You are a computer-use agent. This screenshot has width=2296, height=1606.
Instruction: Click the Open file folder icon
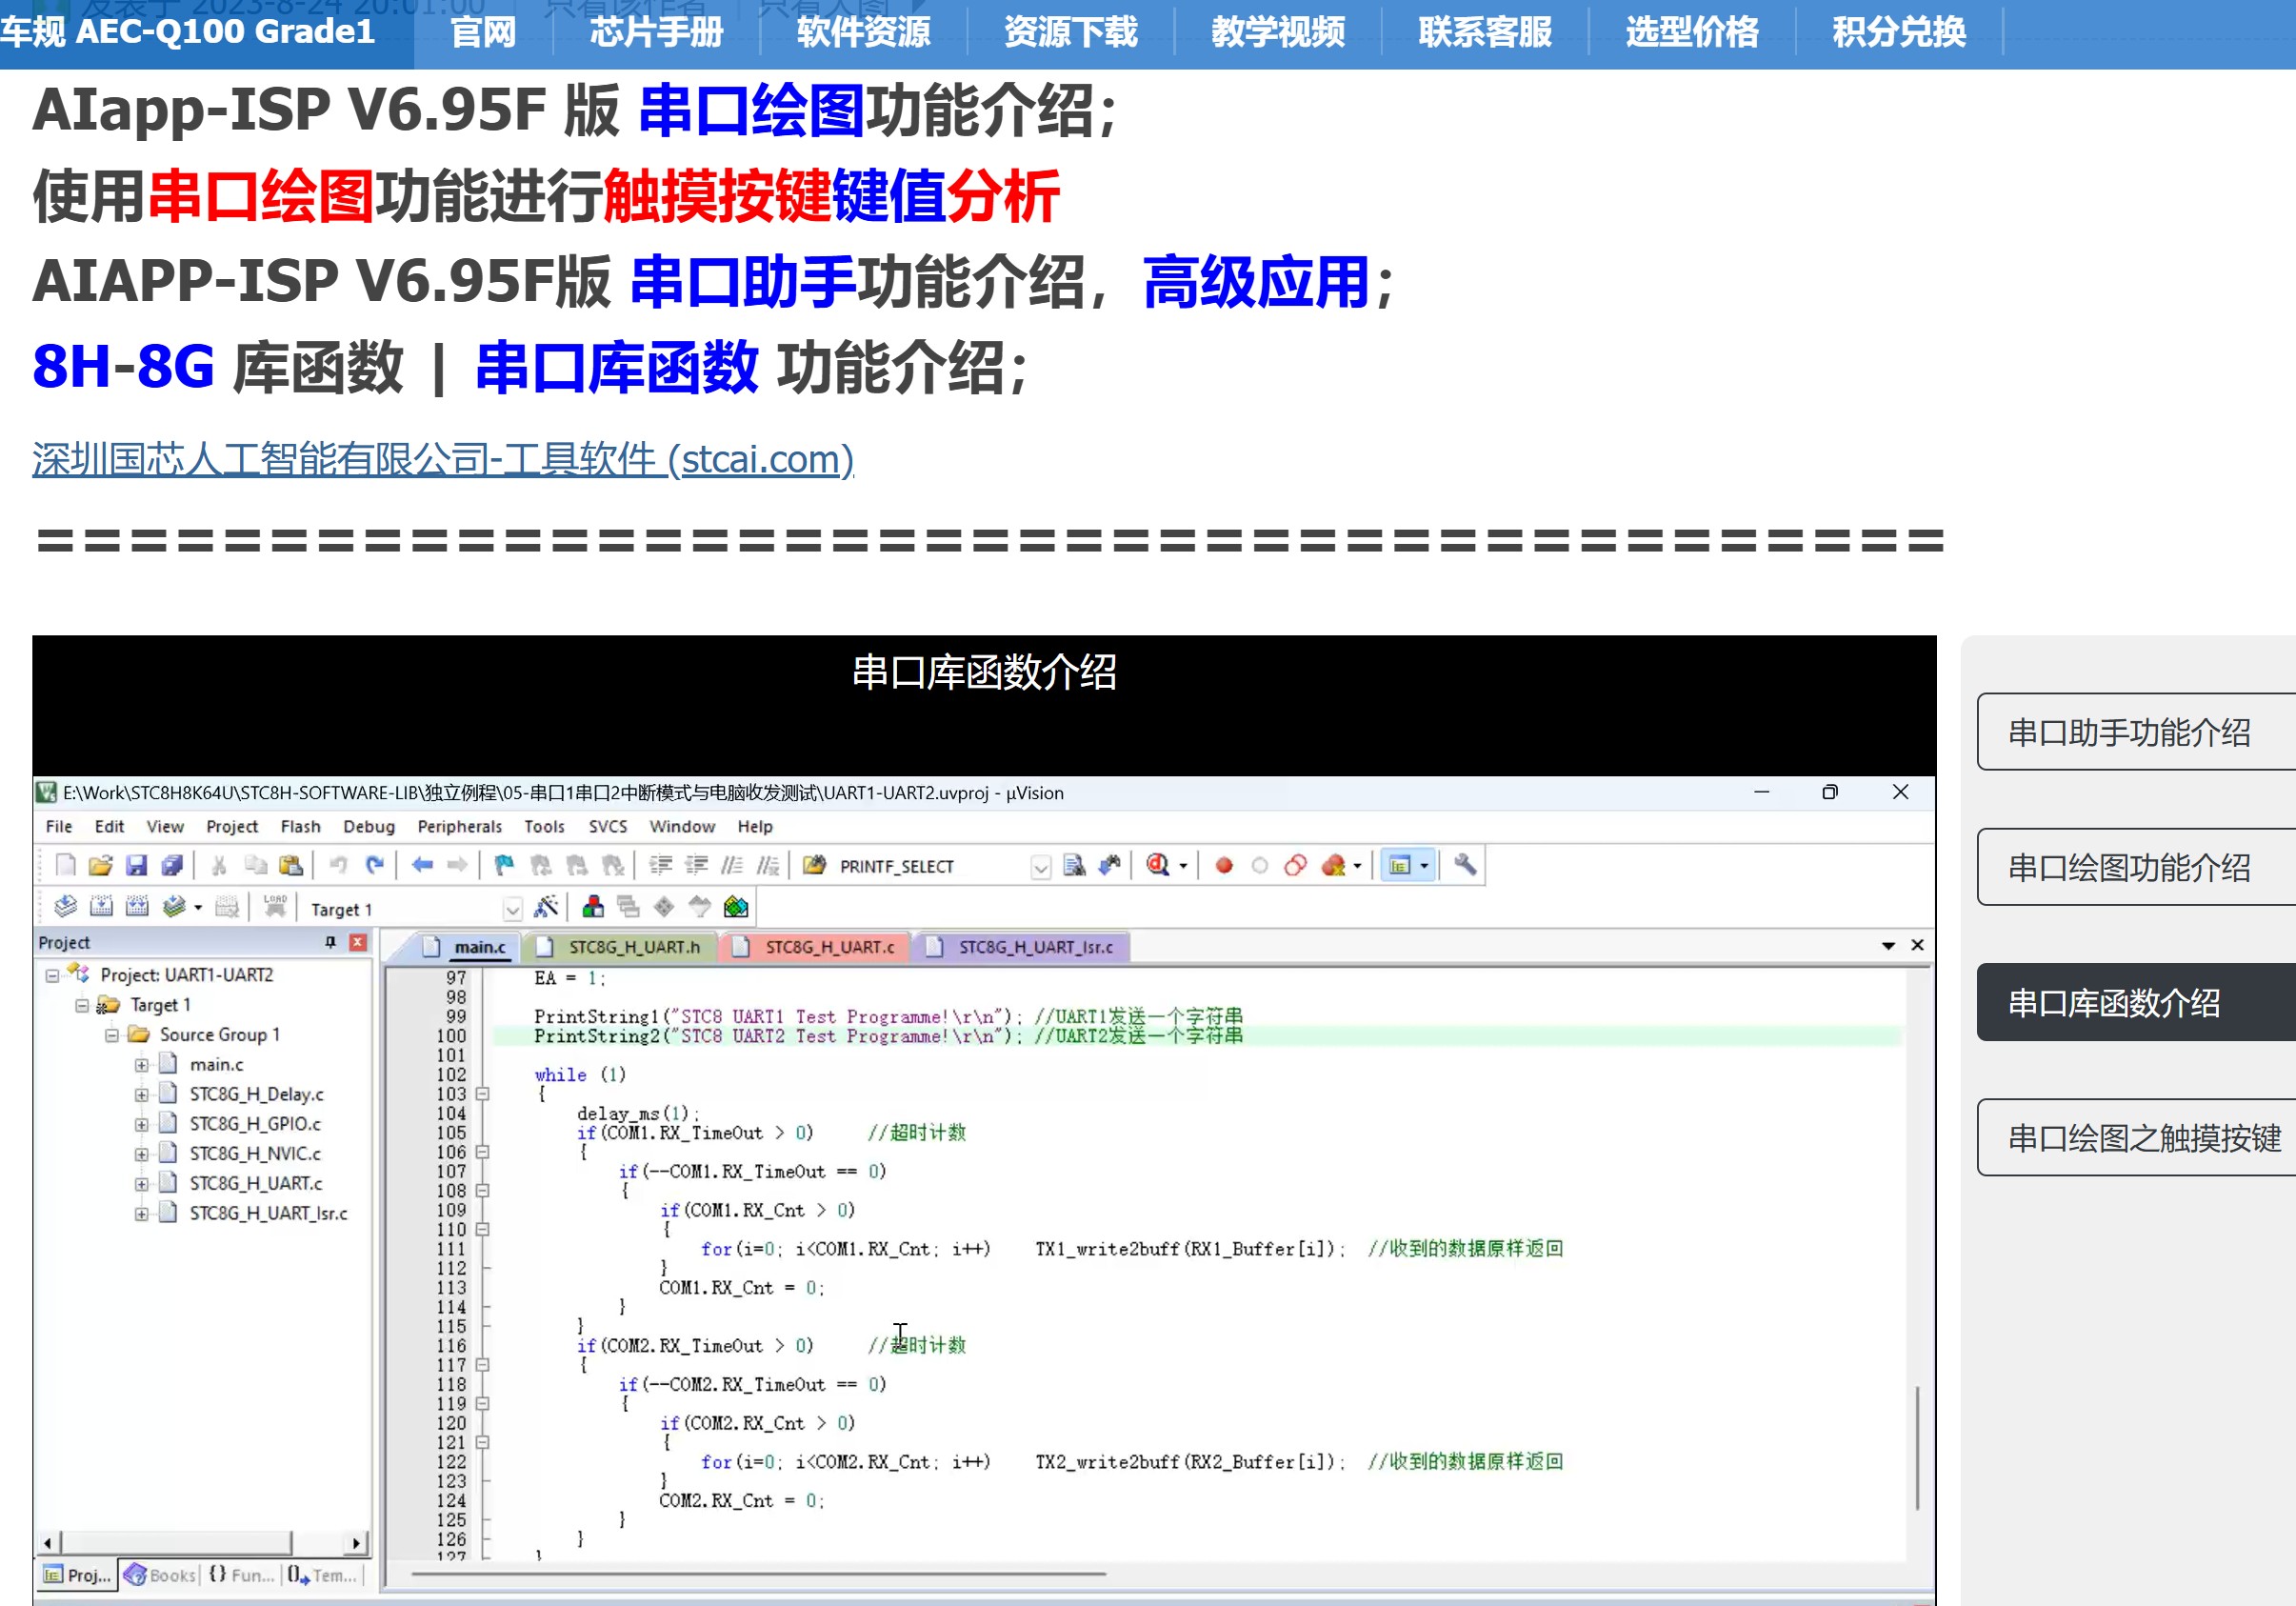tap(100, 866)
